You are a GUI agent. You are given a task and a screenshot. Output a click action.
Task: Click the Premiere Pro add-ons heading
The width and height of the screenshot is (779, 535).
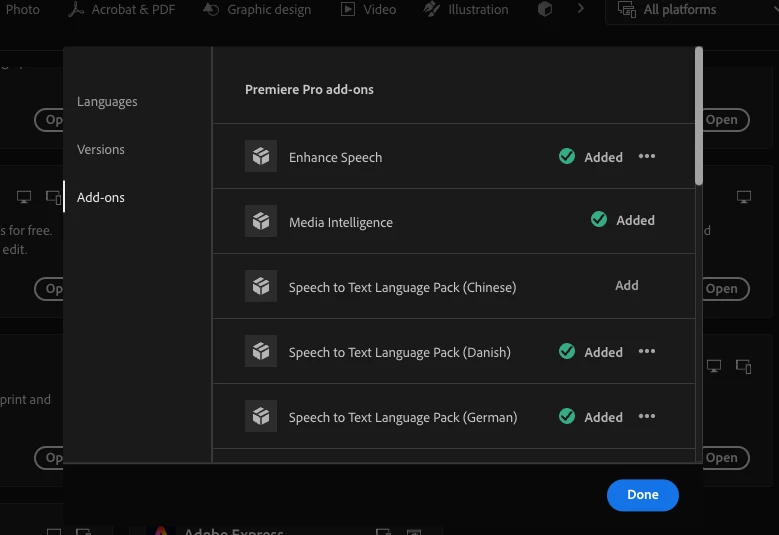[x=309, y=89]
